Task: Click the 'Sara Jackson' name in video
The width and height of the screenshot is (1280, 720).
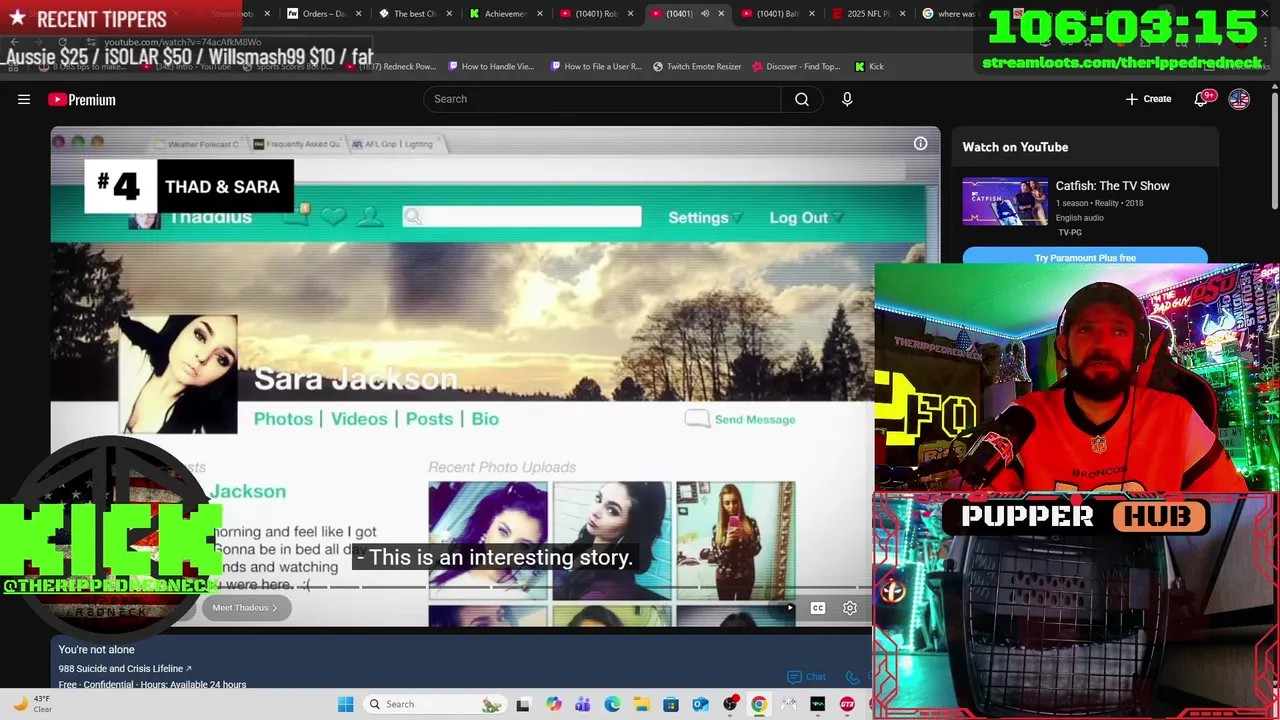Action: [356, 378]
